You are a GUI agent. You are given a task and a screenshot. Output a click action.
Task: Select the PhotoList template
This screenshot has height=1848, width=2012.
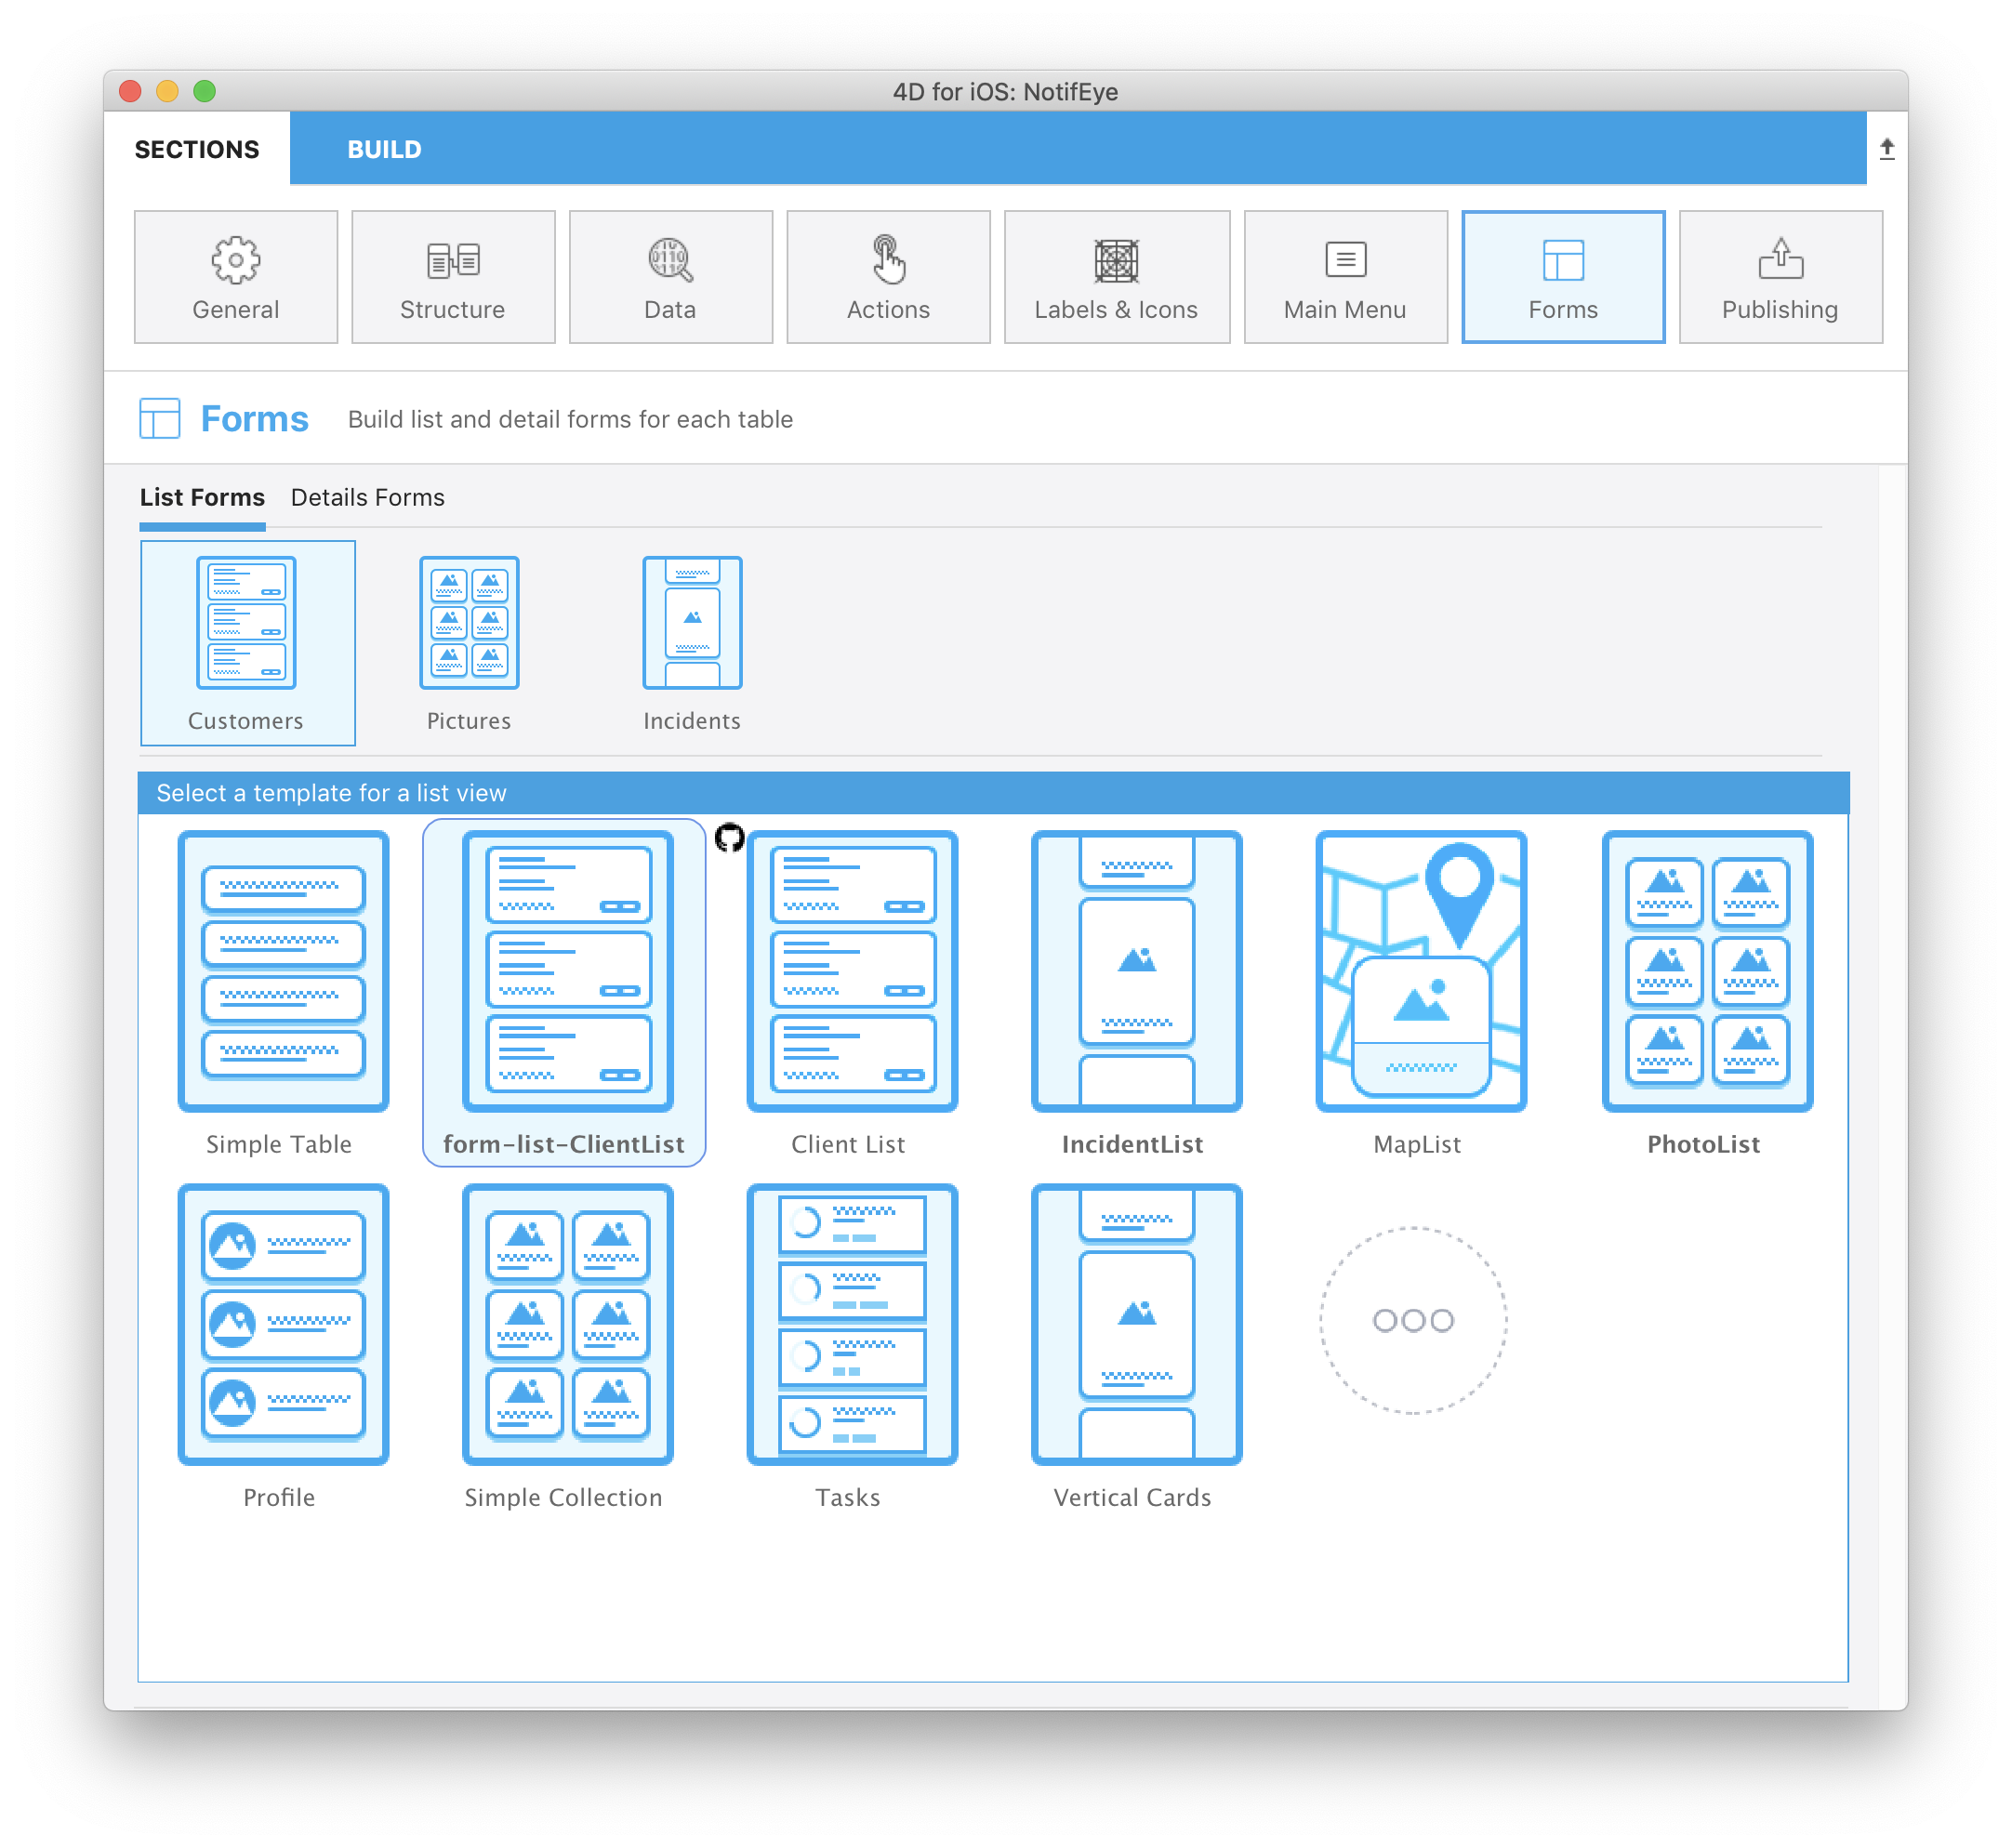point(1701,967)
